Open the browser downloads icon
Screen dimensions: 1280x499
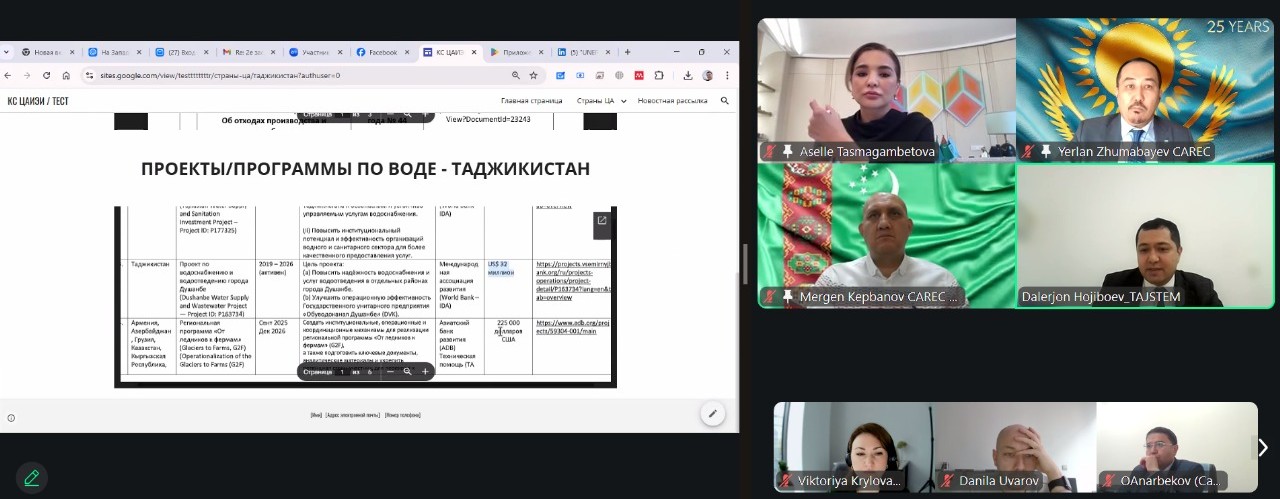click(x=688, y=75)
